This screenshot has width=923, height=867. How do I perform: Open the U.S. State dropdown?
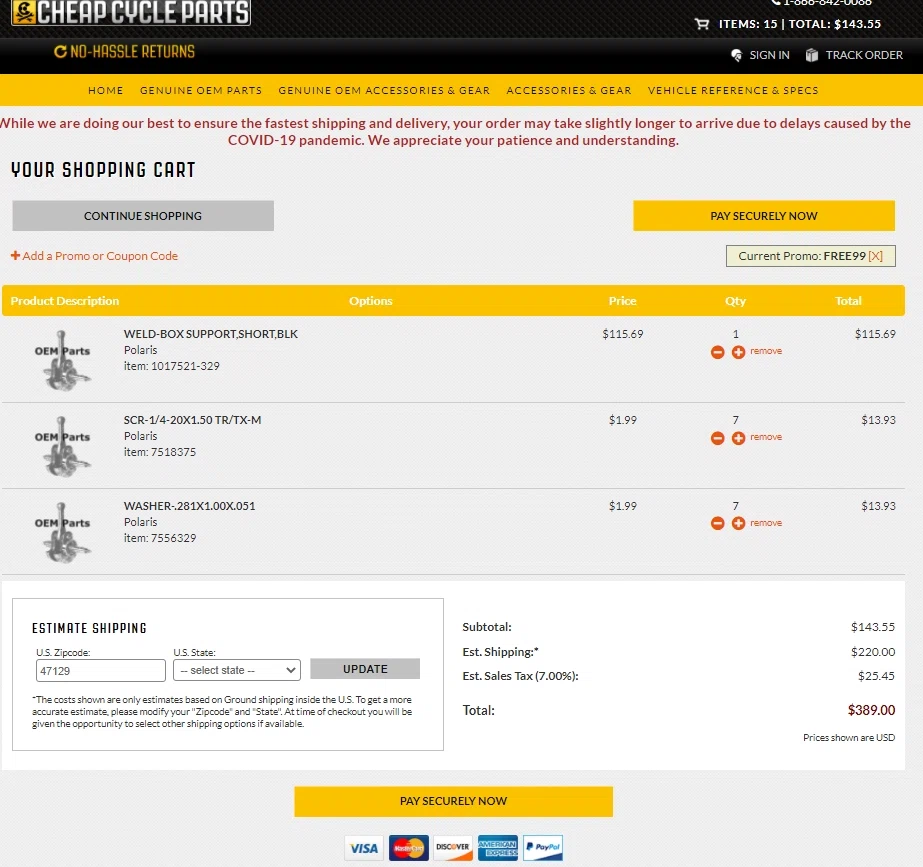237,670
